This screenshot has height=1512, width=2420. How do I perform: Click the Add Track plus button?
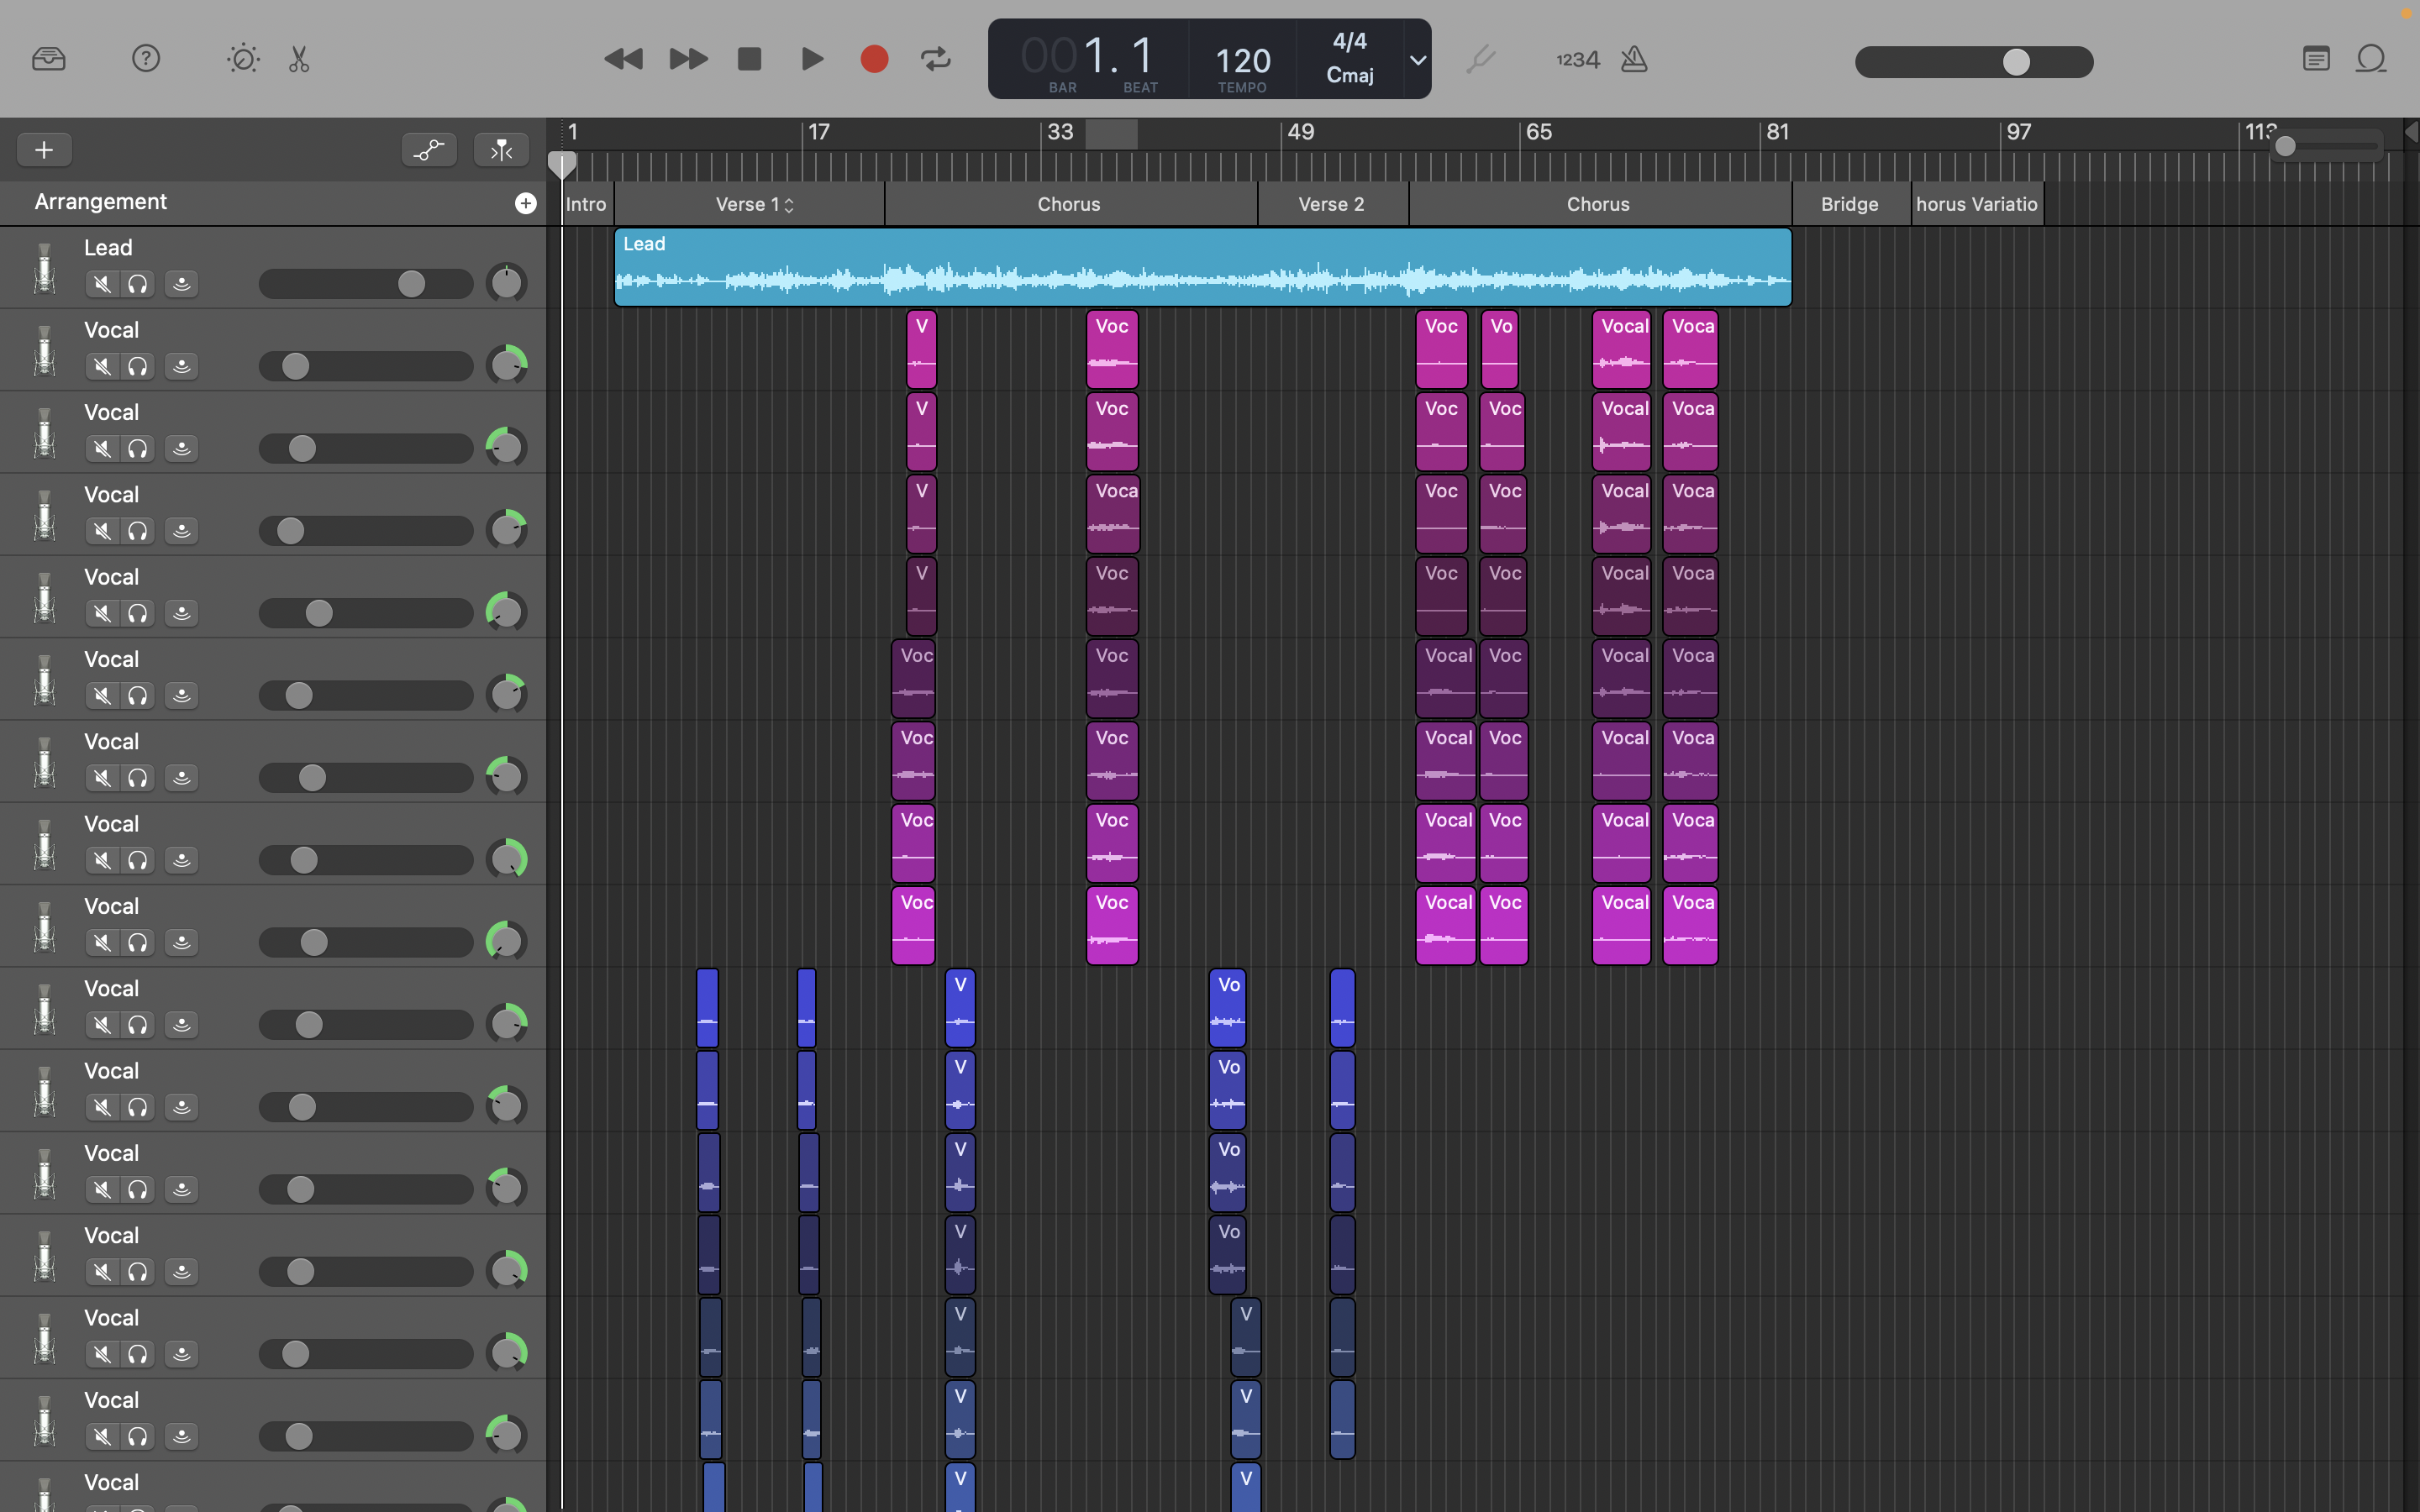click(44, 150)
